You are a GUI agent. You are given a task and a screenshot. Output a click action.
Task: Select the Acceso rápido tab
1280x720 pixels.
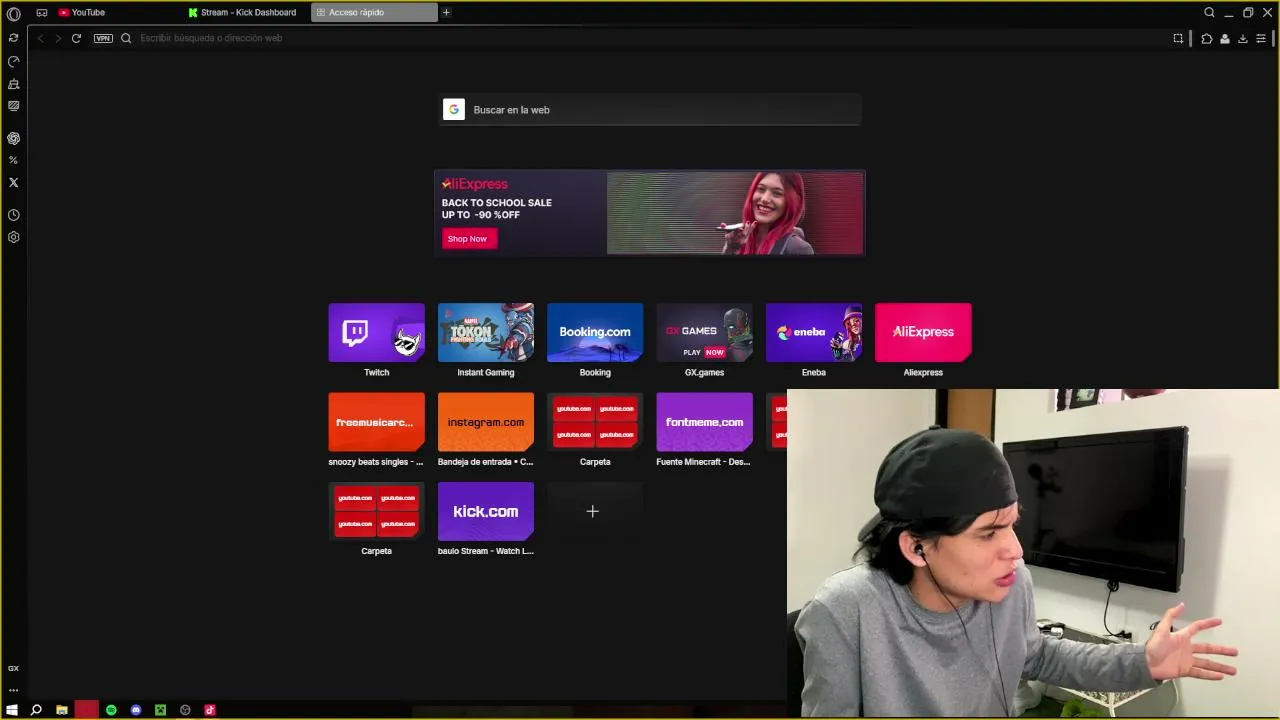tap(374, 13)
